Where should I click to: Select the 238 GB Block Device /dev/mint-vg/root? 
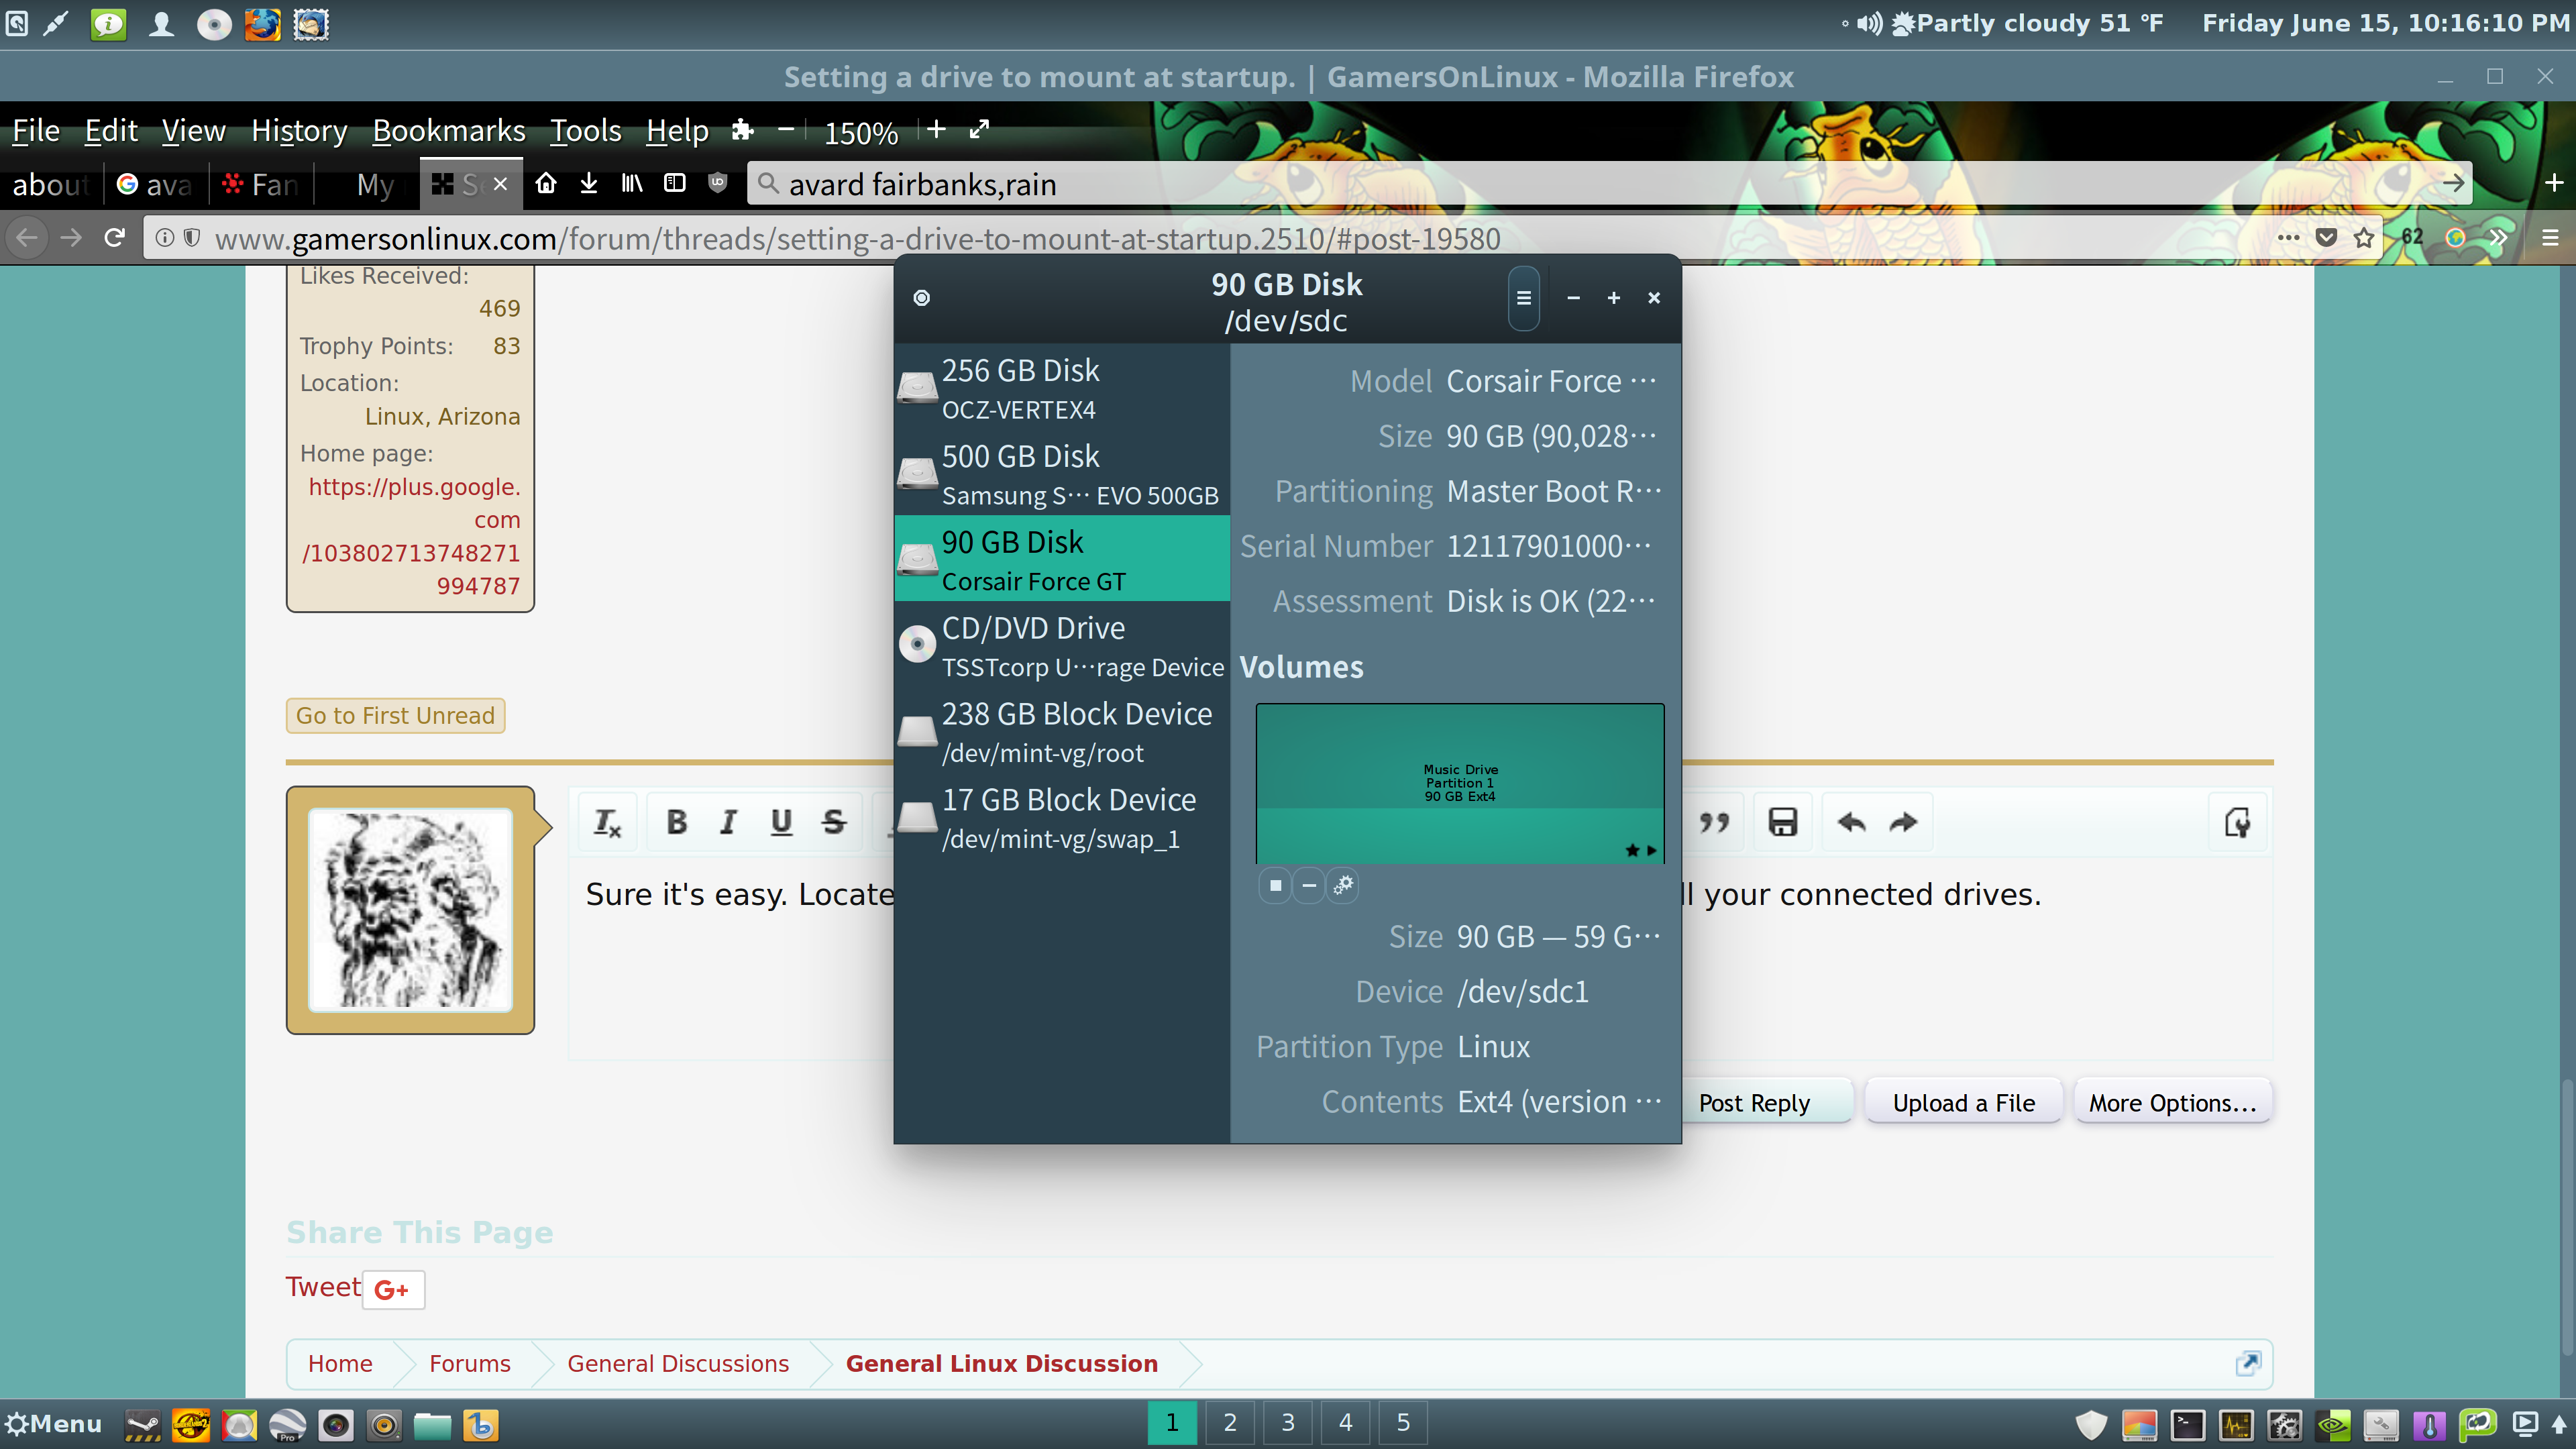point(1062,732)
